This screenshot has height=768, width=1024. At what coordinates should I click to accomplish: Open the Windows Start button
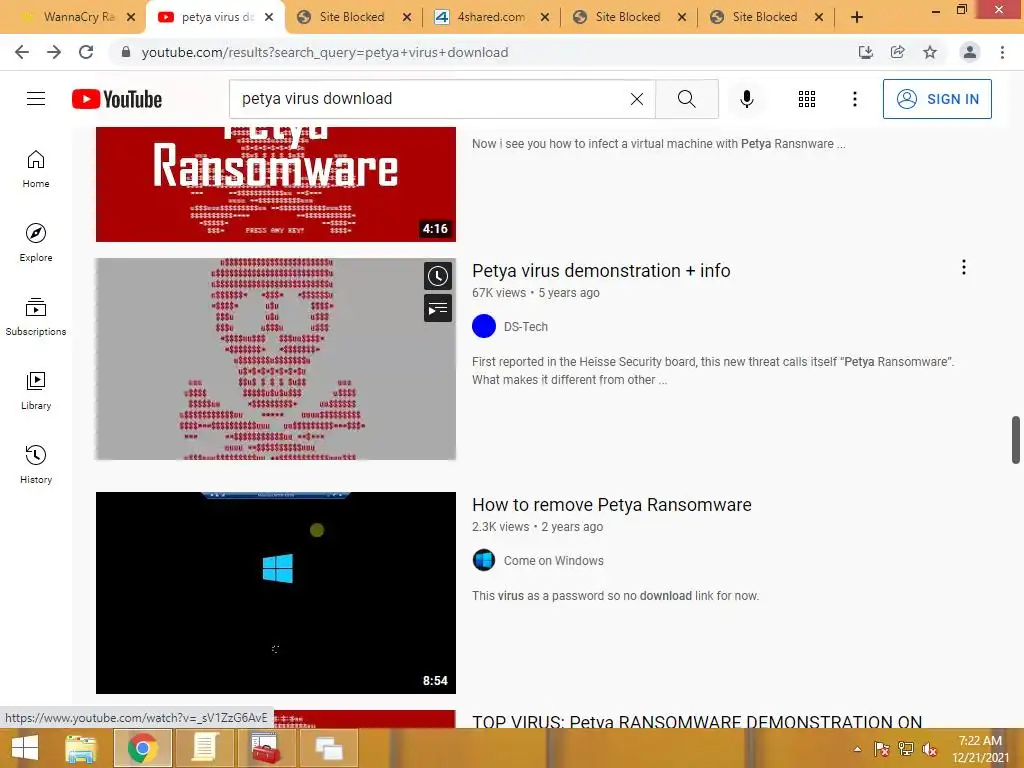pyautogui.click(x=25, y=748)
